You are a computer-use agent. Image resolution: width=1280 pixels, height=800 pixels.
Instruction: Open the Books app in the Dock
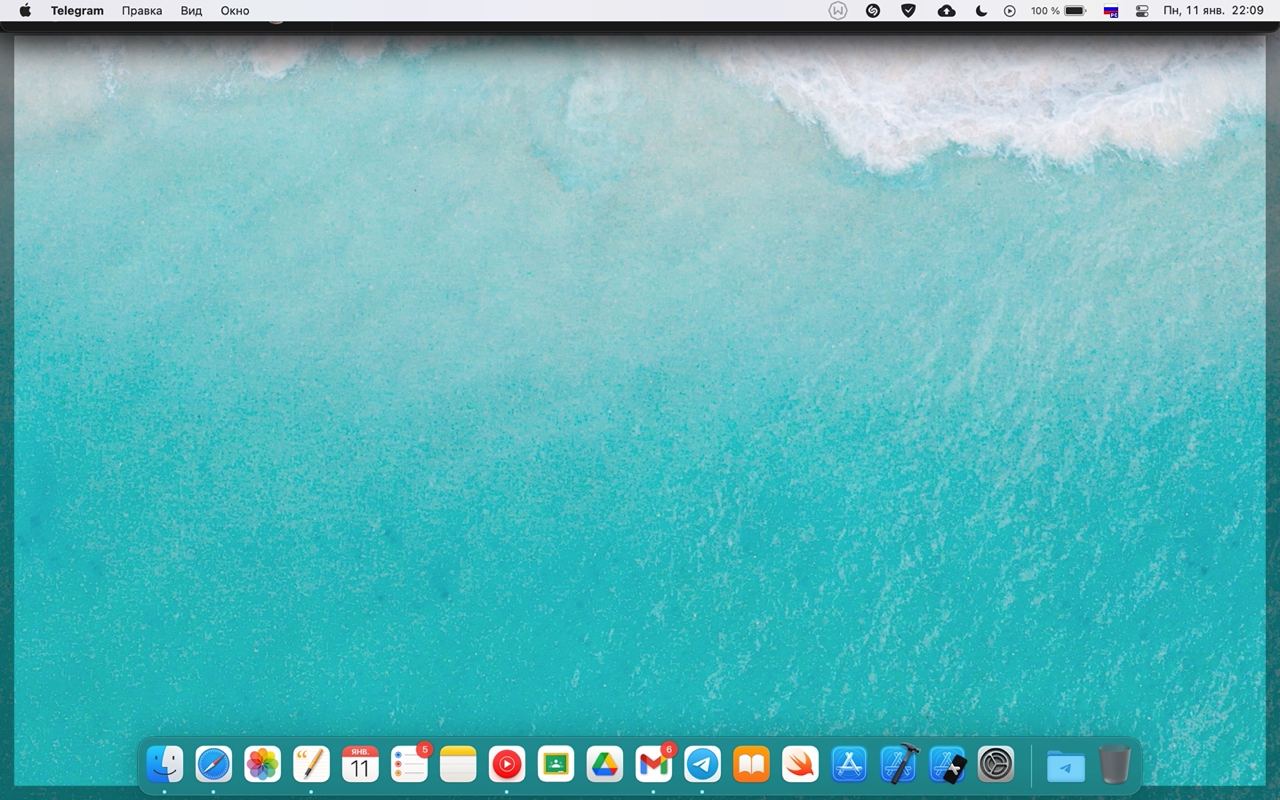(x=752, y=765)
